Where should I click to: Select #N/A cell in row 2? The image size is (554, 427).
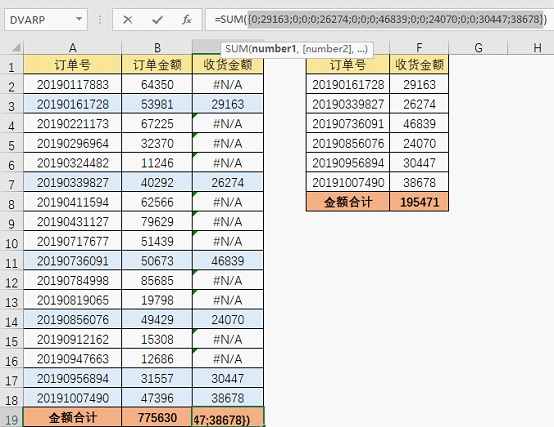pyautogui.click(x=228, y=84)
